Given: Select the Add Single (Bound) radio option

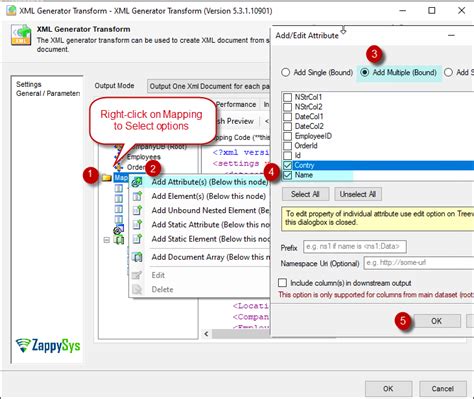Looking at the screenshot, I should point(285,72).
